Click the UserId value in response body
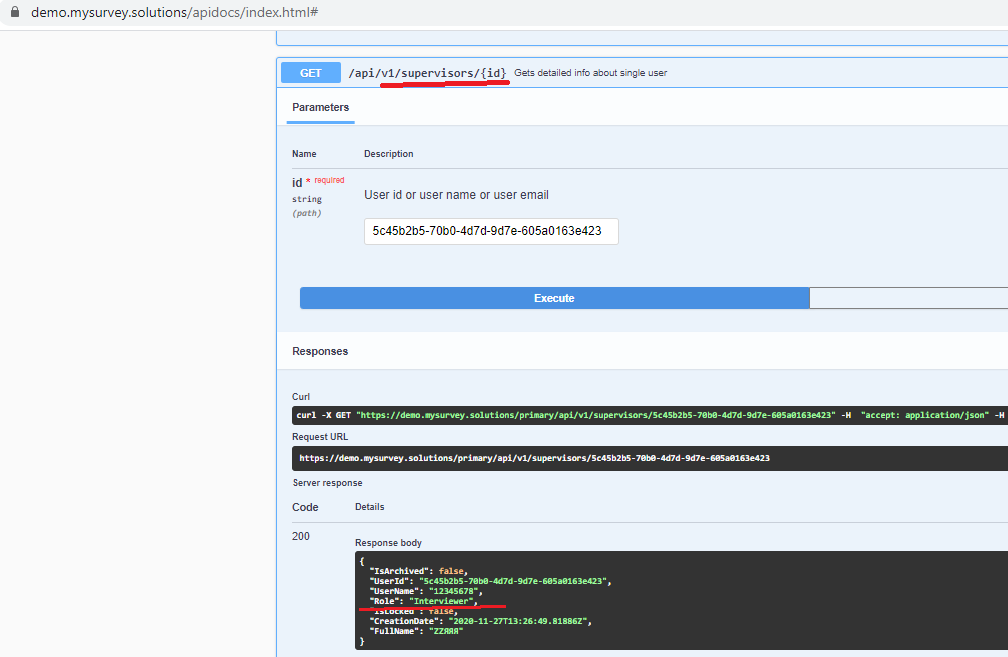Screen dimensions: 1008x657 [512, 581]
